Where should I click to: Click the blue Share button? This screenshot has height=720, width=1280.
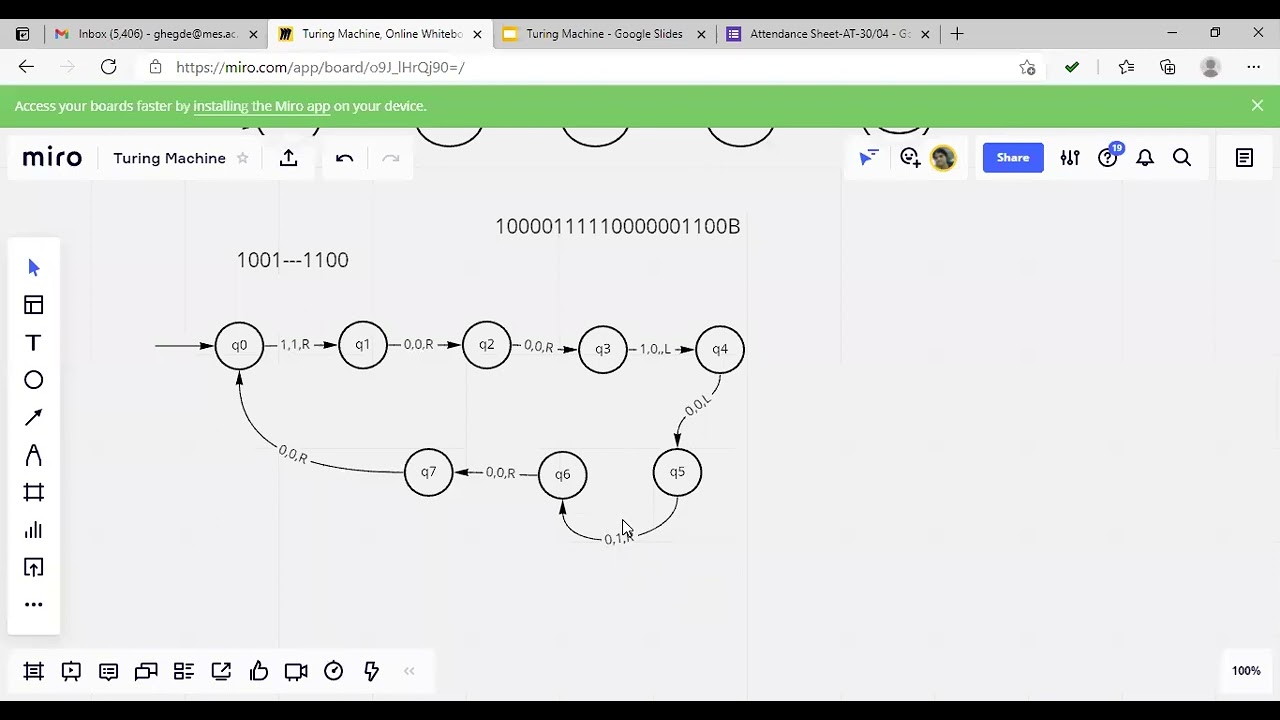coord(1013,157)
